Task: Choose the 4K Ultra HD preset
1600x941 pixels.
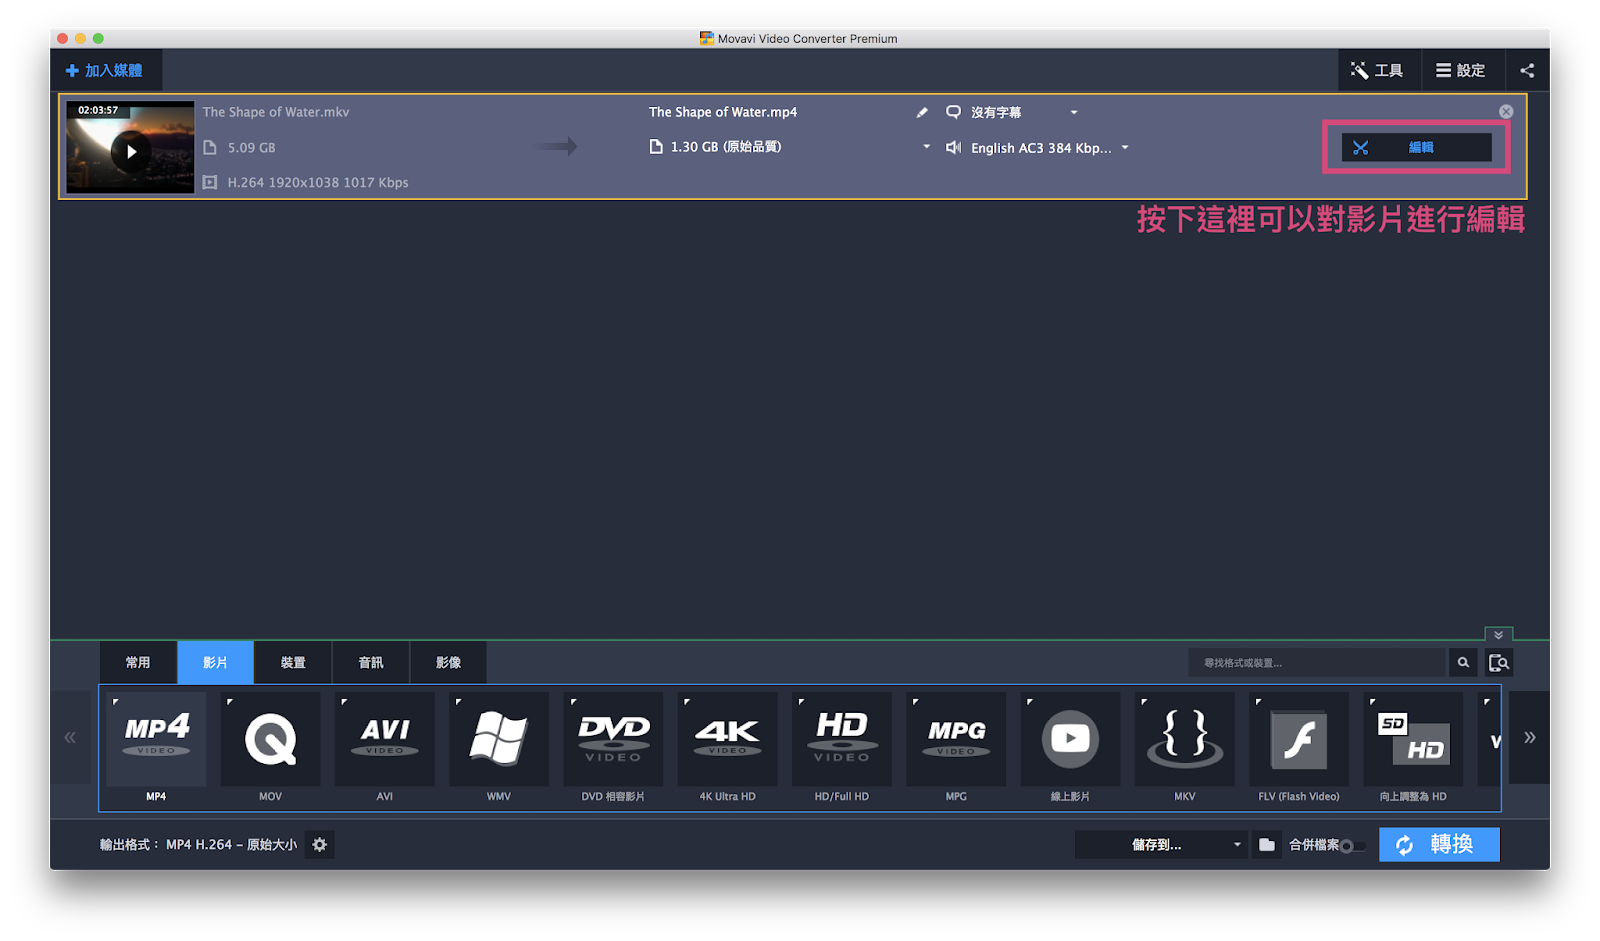Action: tap(727, 739)
